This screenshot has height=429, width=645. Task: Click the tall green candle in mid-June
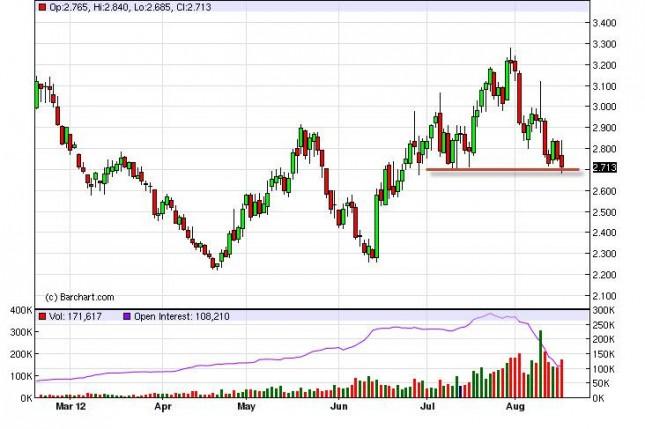point(376,226)
